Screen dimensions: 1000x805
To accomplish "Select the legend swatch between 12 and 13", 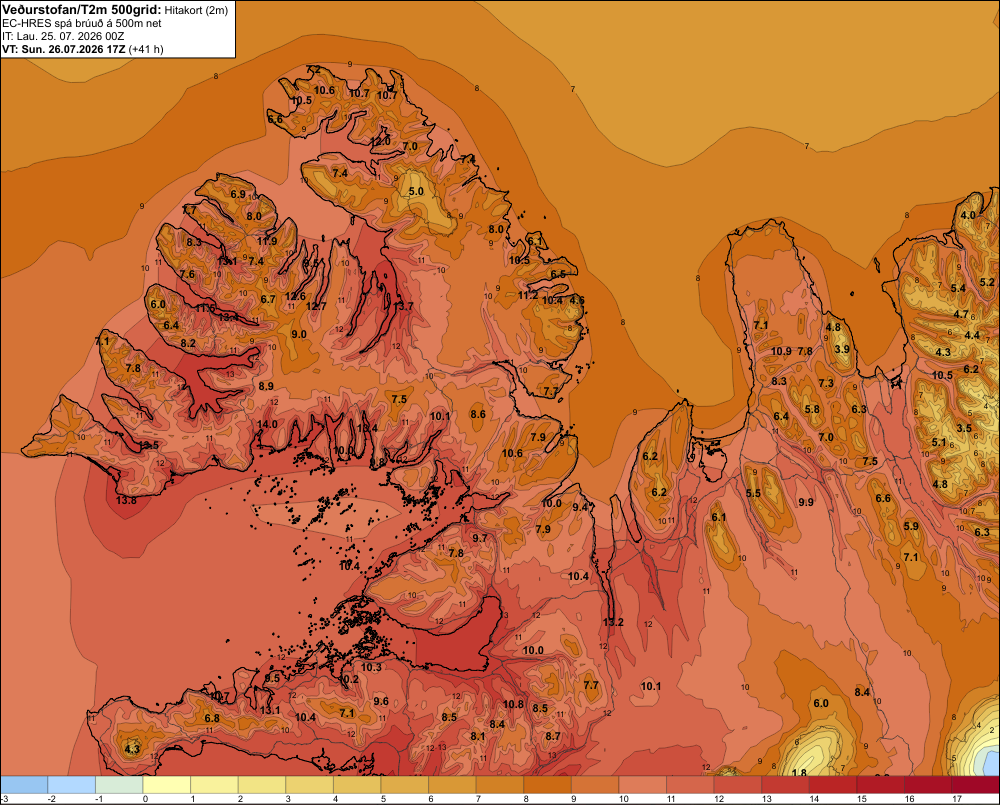I will click(737, 785).
